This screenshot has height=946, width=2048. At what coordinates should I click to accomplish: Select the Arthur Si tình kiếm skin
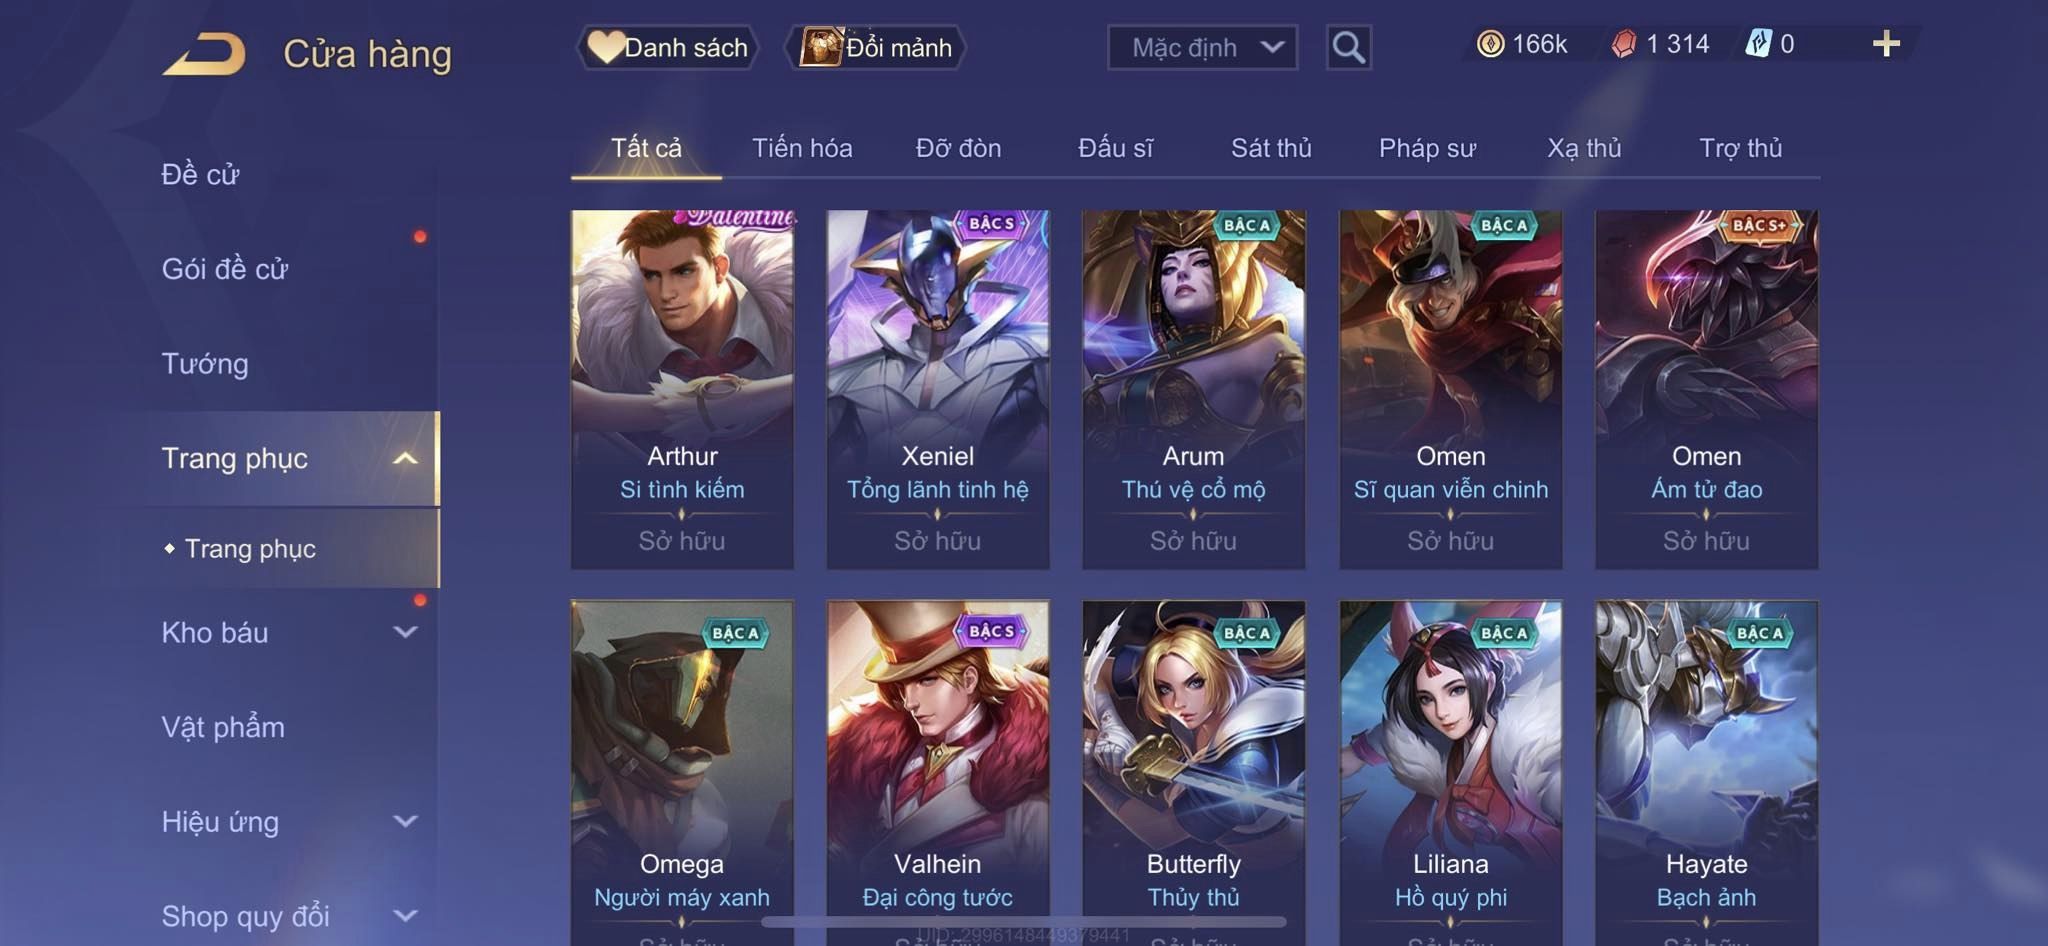pyautogui.click(x=682, y=389)
